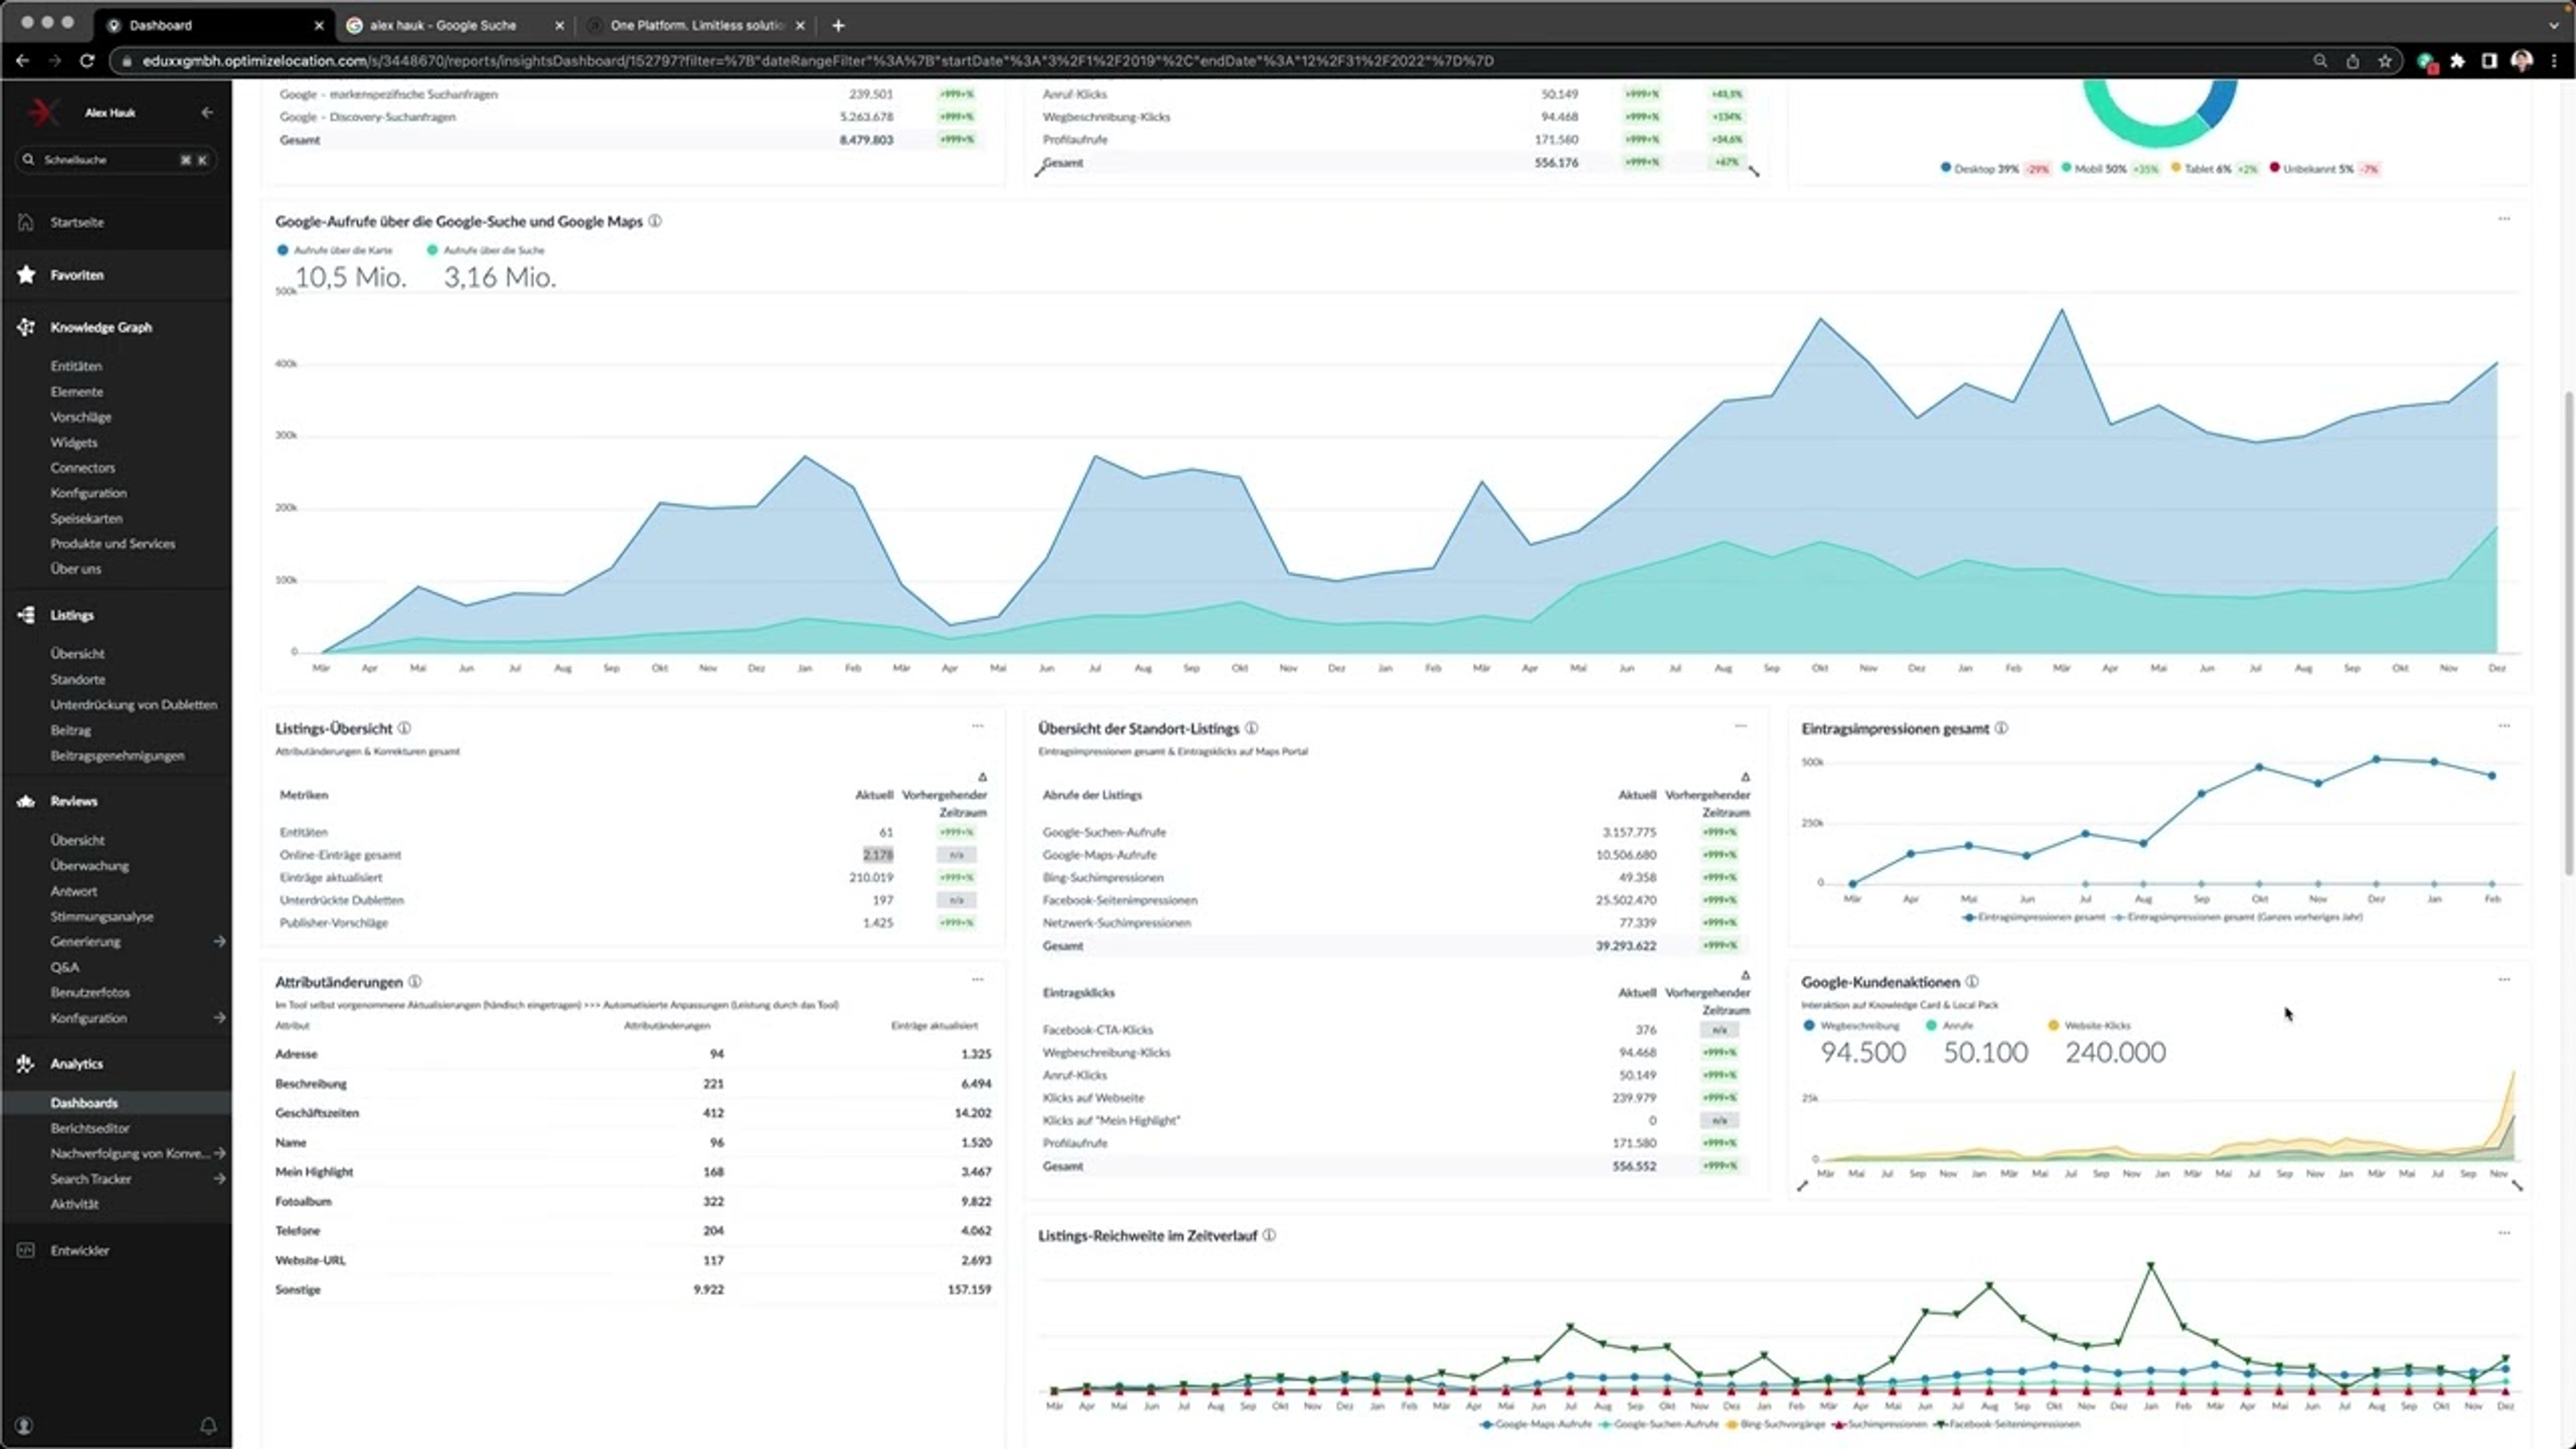2576x1449 pixels.
Task: Open the Berichtseditor menu item
Action: pyautogui.click(x=90, y=1128)
